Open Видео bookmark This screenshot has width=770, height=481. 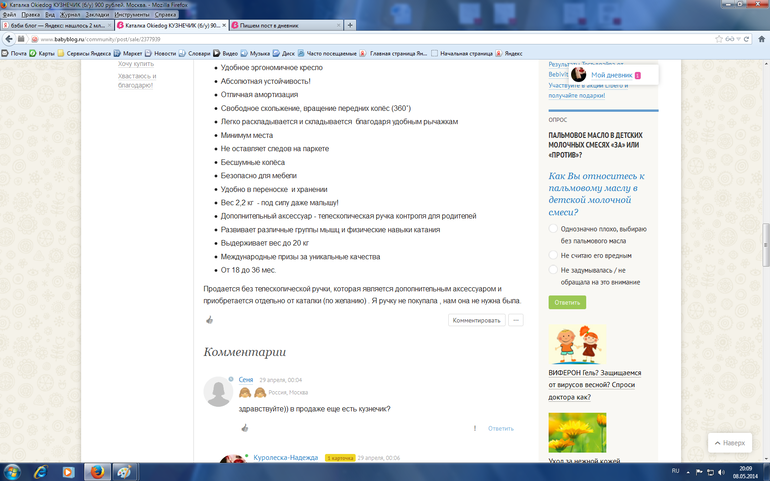pyautogui.click(x=225, y=53)
